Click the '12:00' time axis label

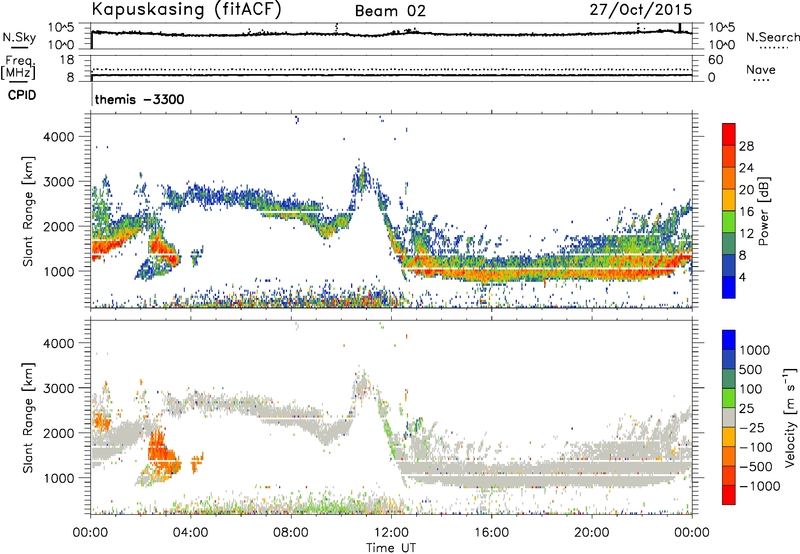tap(391, 532)
